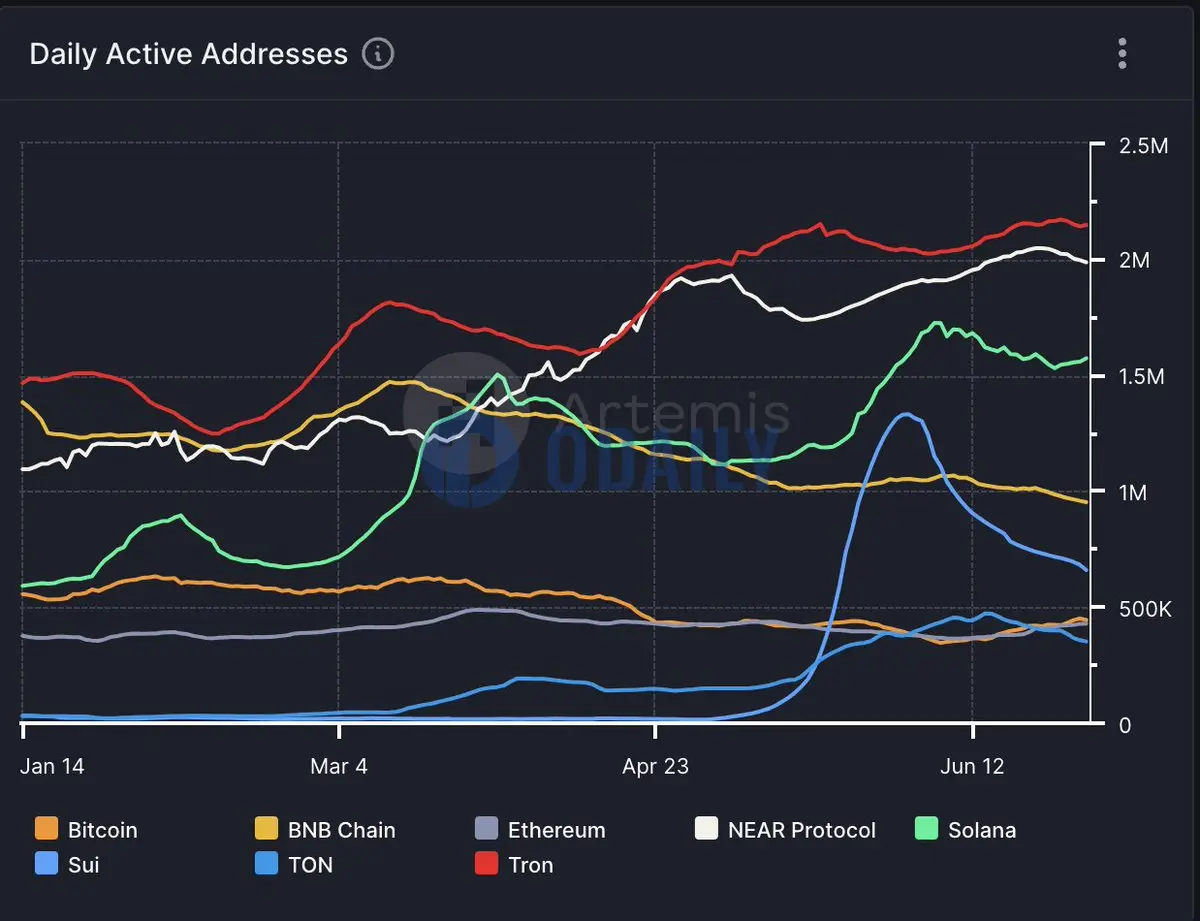
Task: Click the Daily Active Addresses title
Action: click(x=189, y=54)
